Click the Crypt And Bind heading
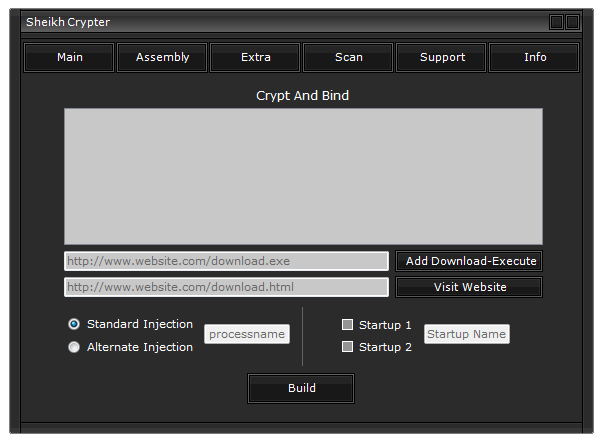 click(x=302, y=96)
